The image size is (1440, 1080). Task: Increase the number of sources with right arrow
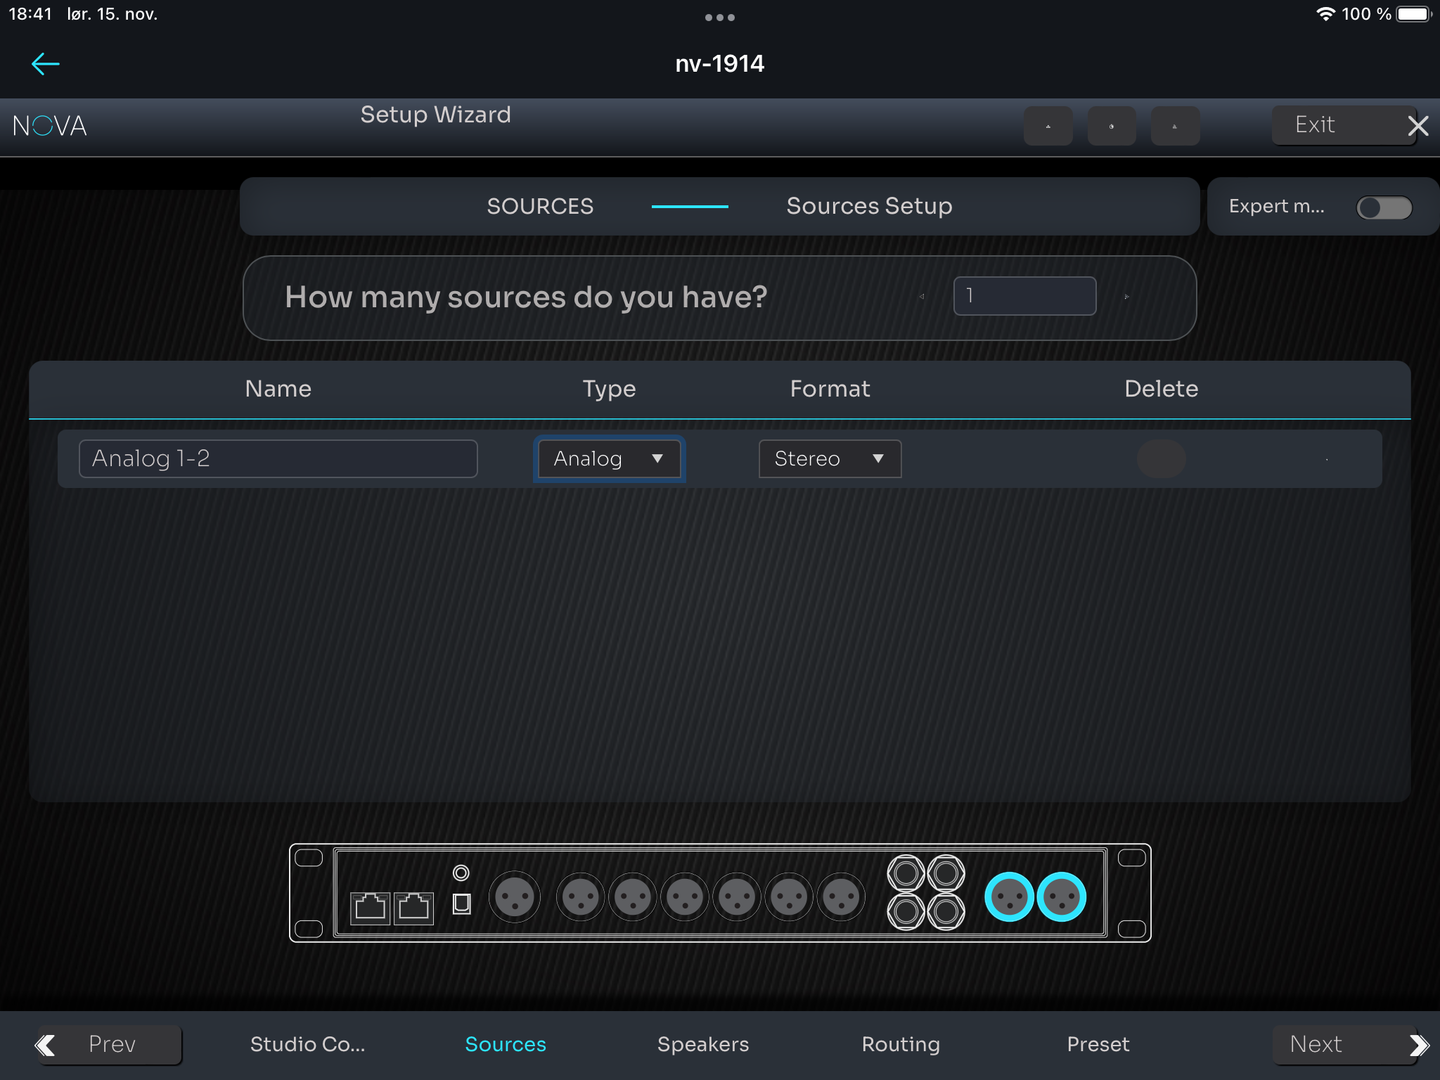coord(1127,297)
